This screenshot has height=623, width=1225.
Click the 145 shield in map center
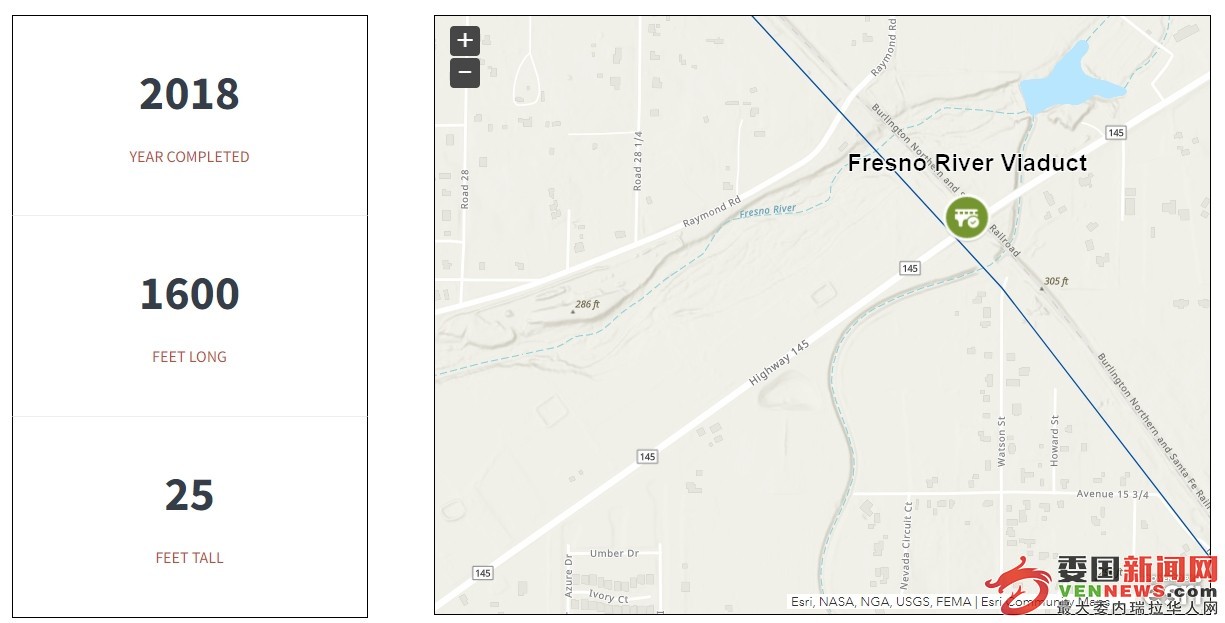[909, 268]
